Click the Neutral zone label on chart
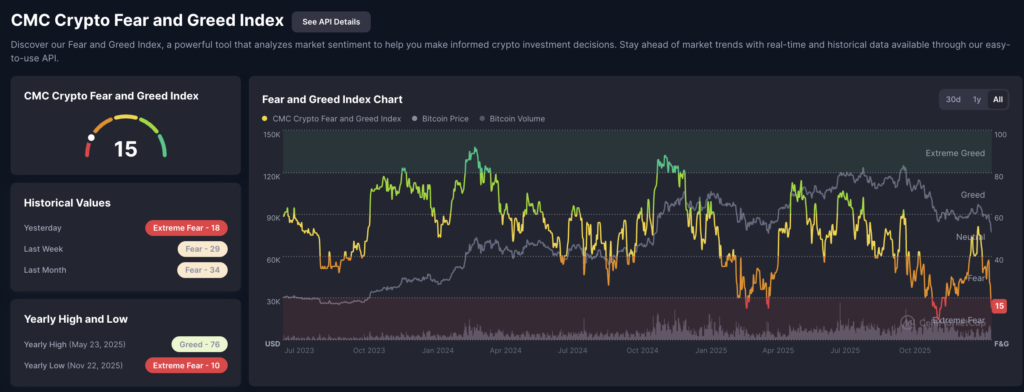Screen dimensions: 1024x392 [970, 237]
